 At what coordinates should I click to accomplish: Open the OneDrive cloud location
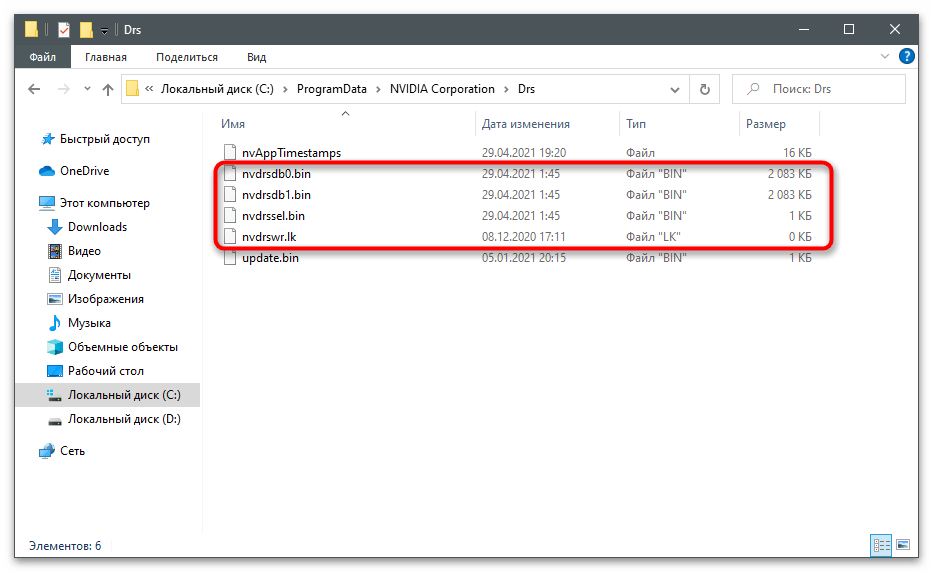pos(84,171)
